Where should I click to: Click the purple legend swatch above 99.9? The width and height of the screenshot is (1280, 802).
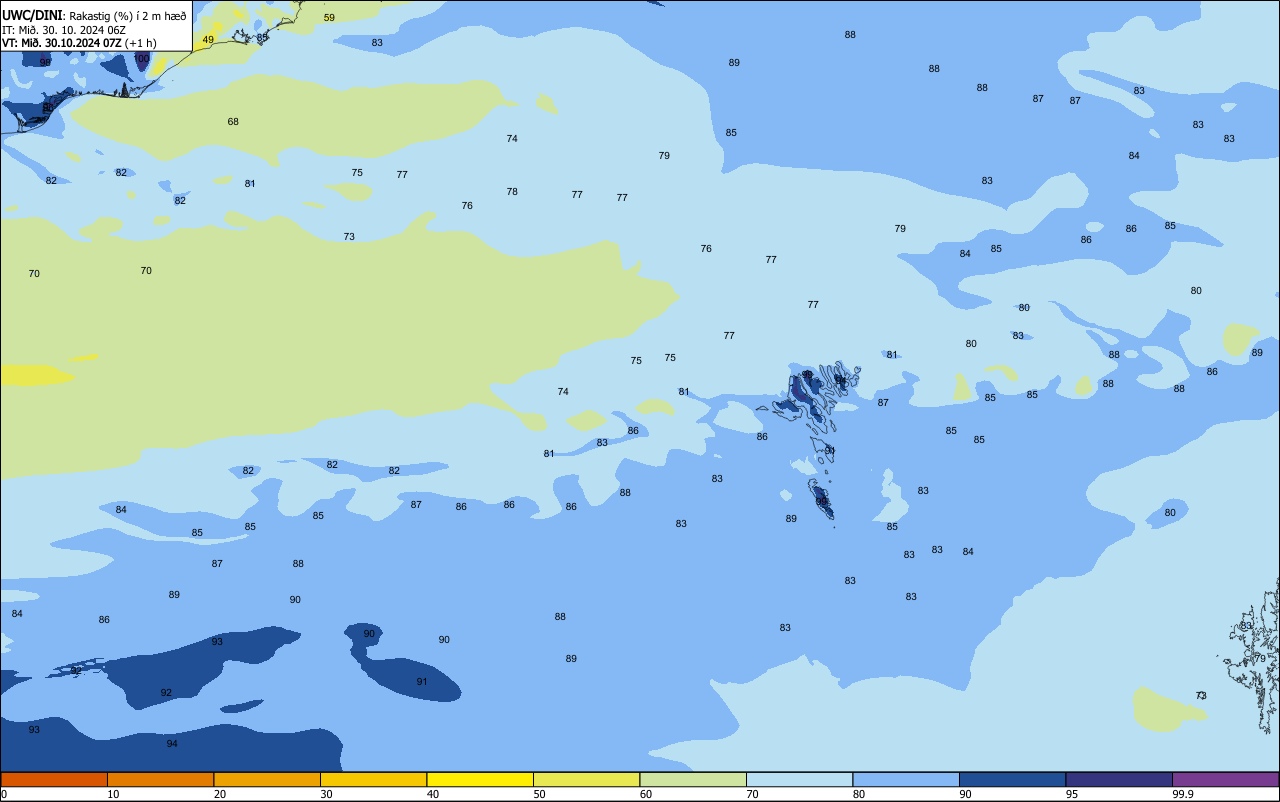[1225, 779]
